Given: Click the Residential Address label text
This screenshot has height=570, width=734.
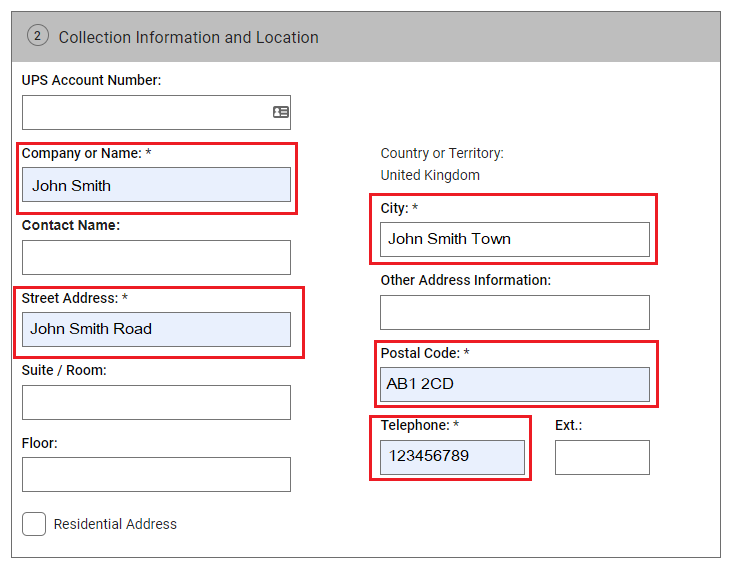Looking at the screenshot, I should [115, 524].
